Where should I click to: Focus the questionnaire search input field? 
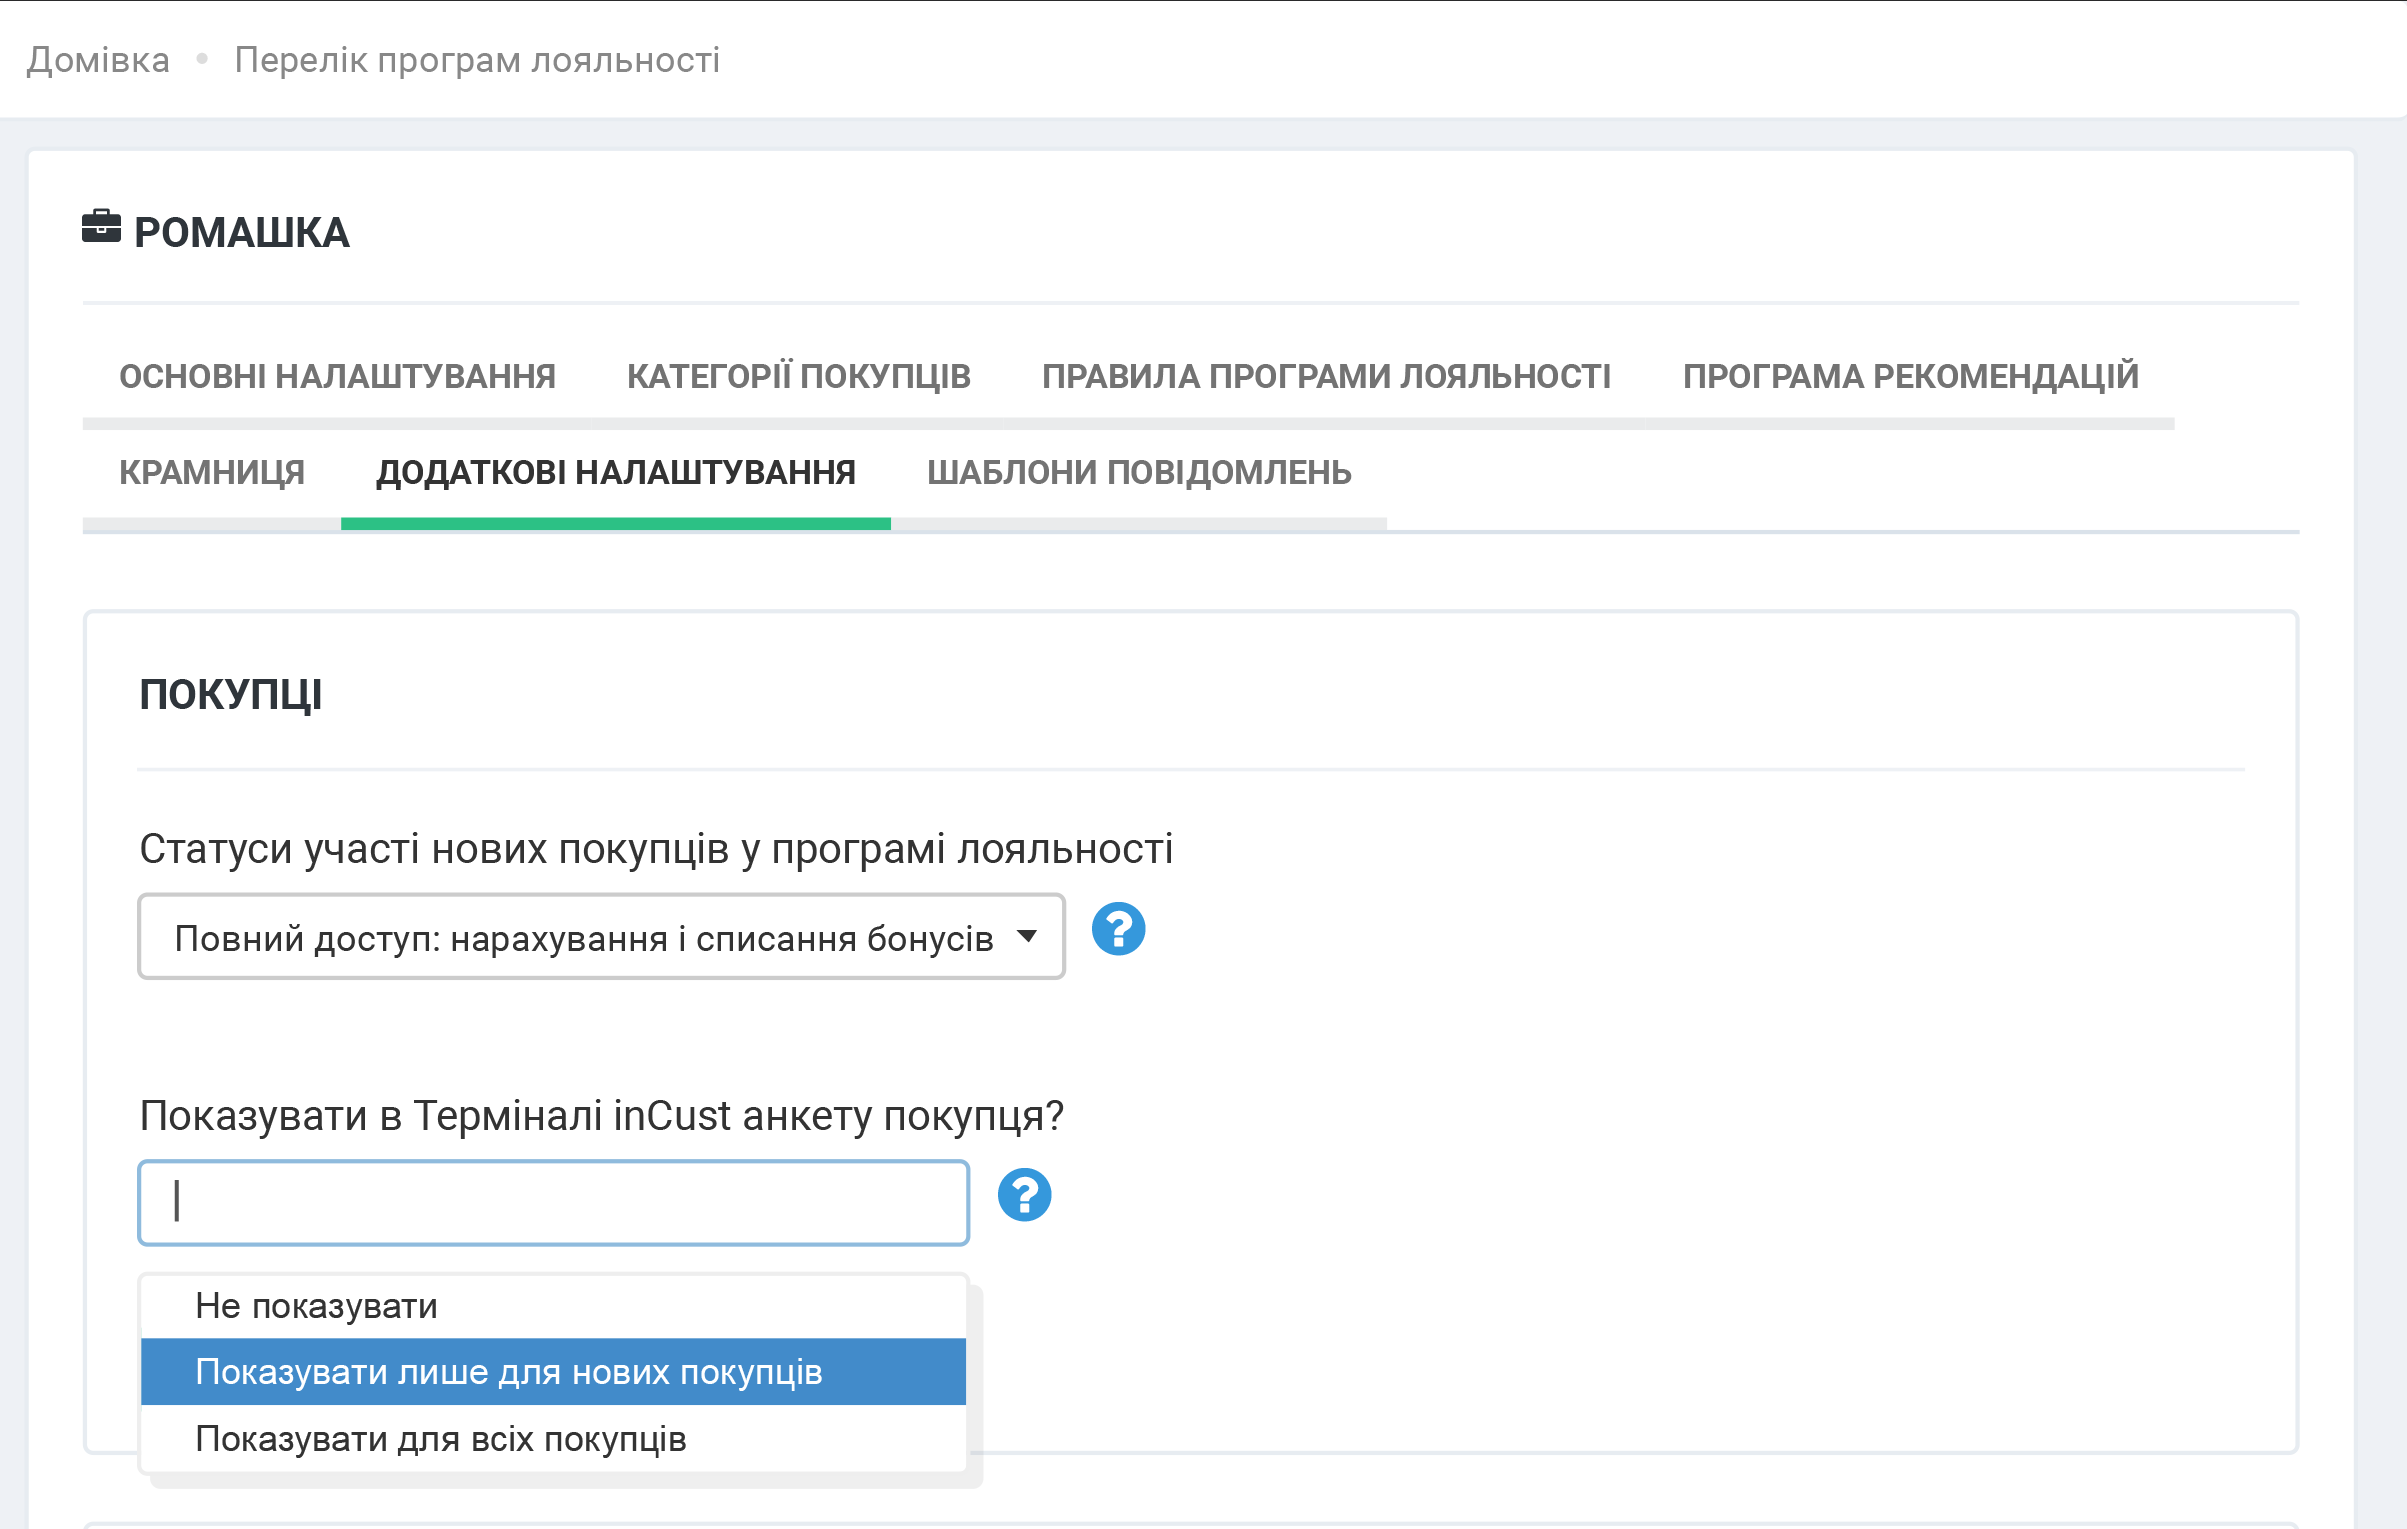click(553, 1202)
